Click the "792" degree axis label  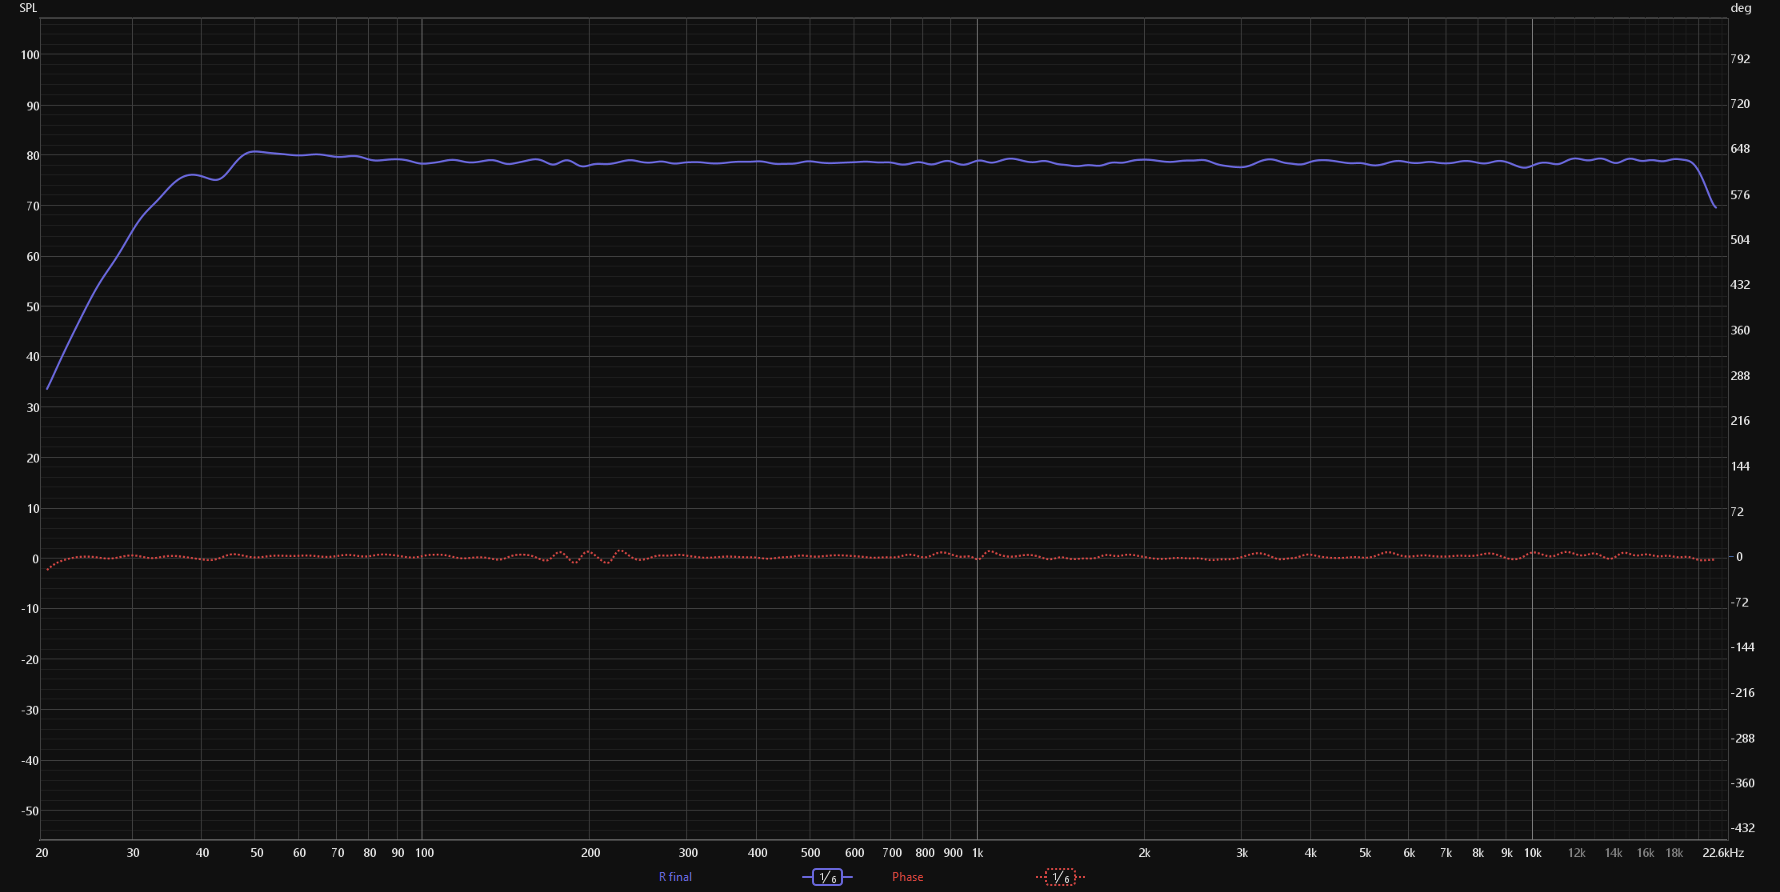click(x=1741, y=59)
